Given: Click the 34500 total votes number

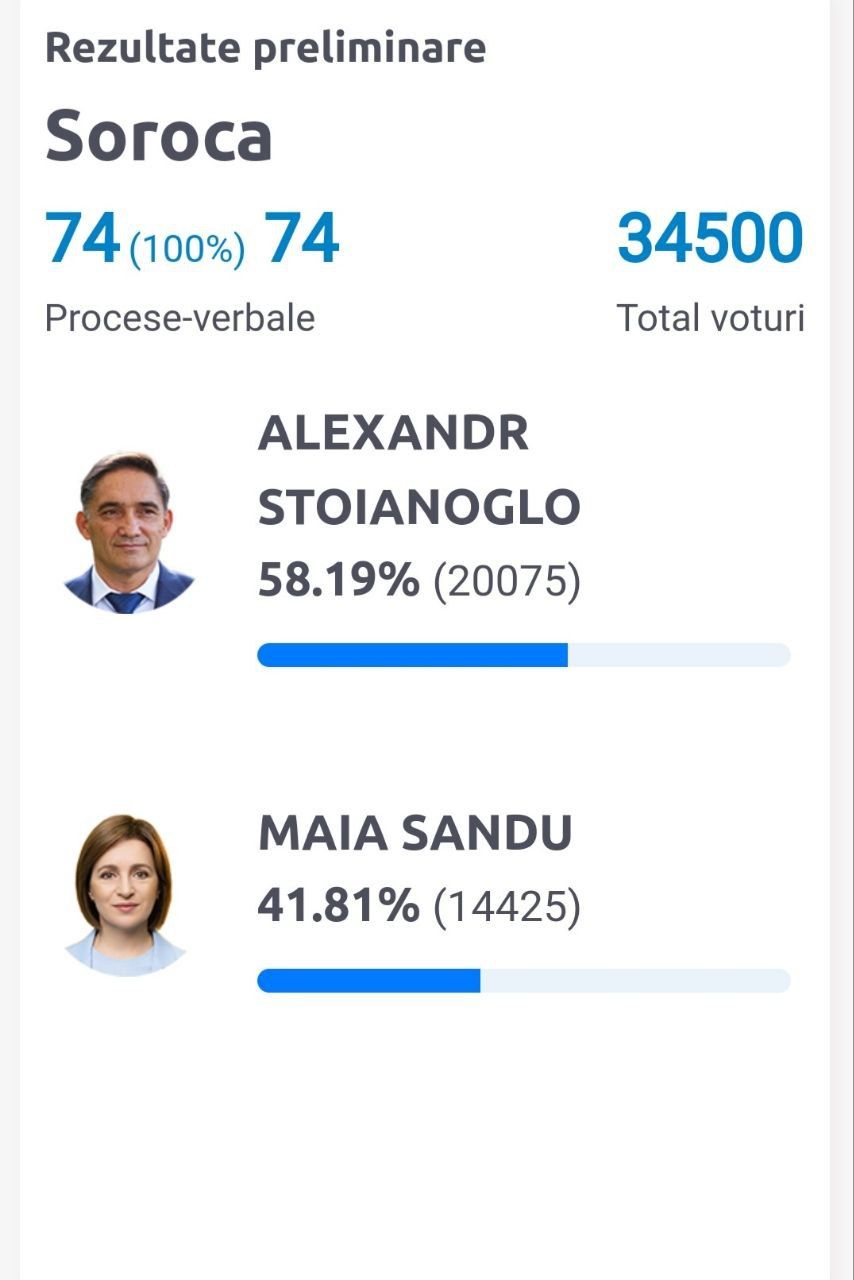Looking at the screenshot, I should pyautogui.click(x=710, y=238).
